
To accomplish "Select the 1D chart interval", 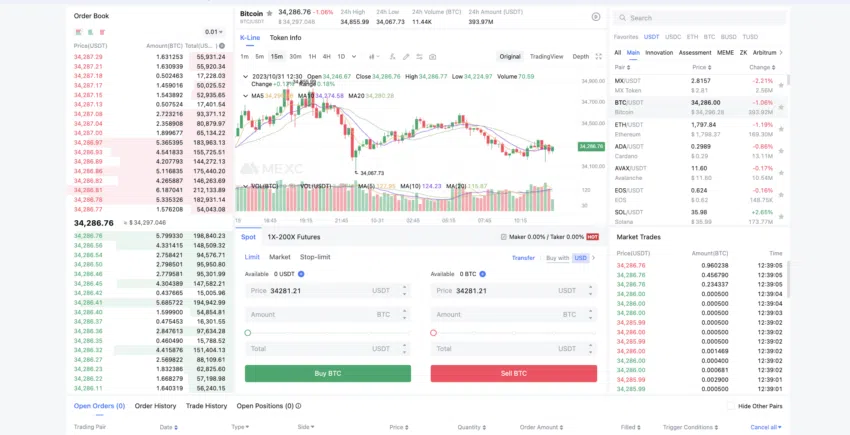I will tap(342, 56).
